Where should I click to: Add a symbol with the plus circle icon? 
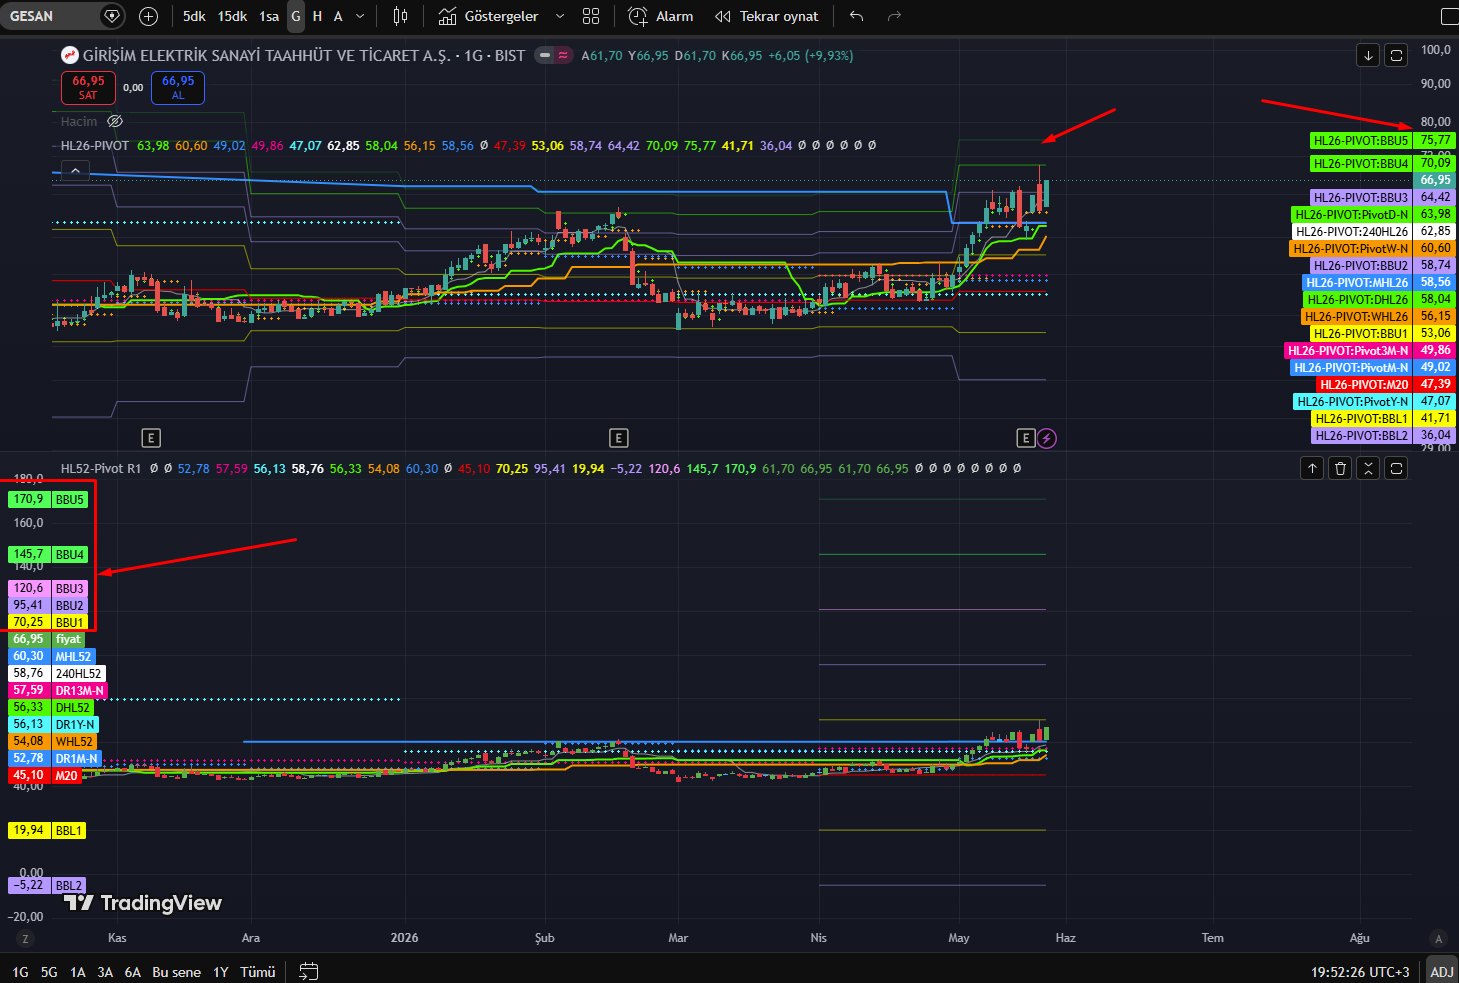148,16
